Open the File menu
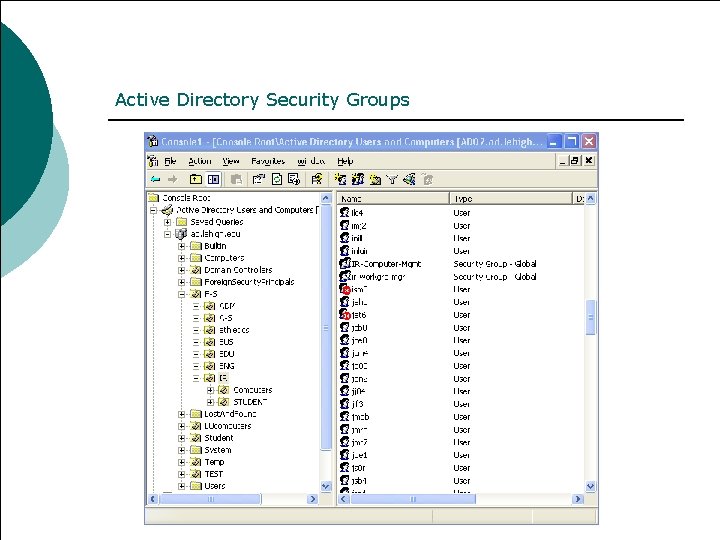 pyautogui.click(x=170, y=161)
